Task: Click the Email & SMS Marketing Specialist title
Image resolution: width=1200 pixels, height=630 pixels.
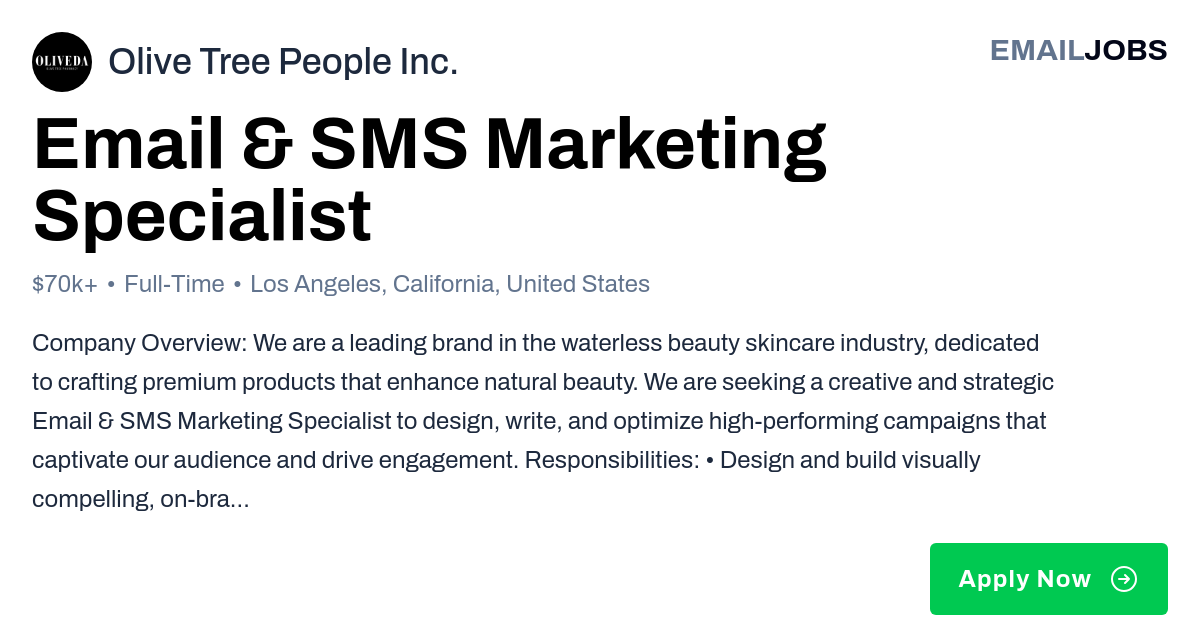Action: 430,181
